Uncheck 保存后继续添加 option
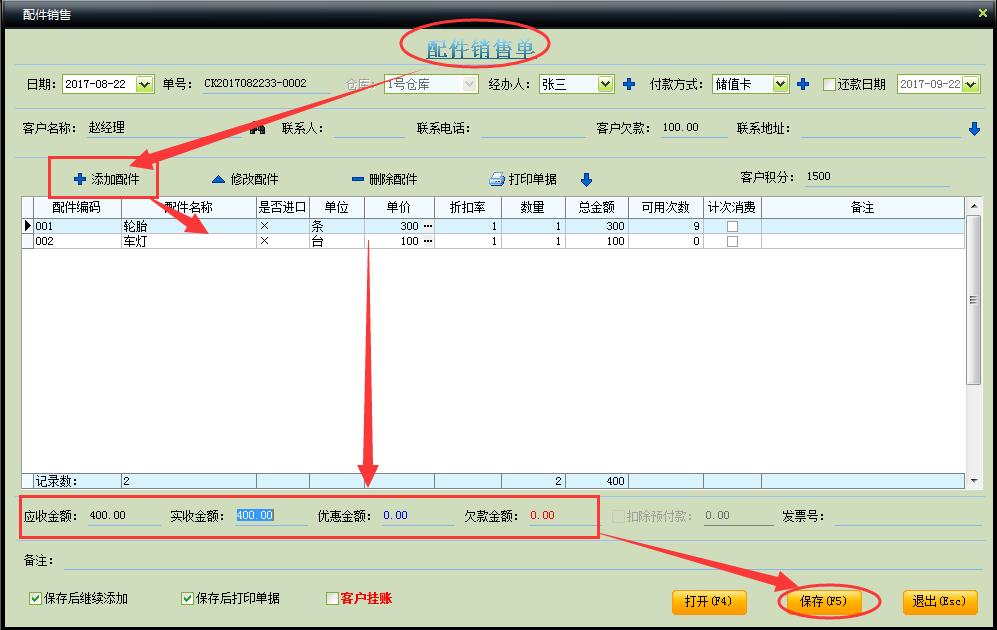 [x=36, y=599]
